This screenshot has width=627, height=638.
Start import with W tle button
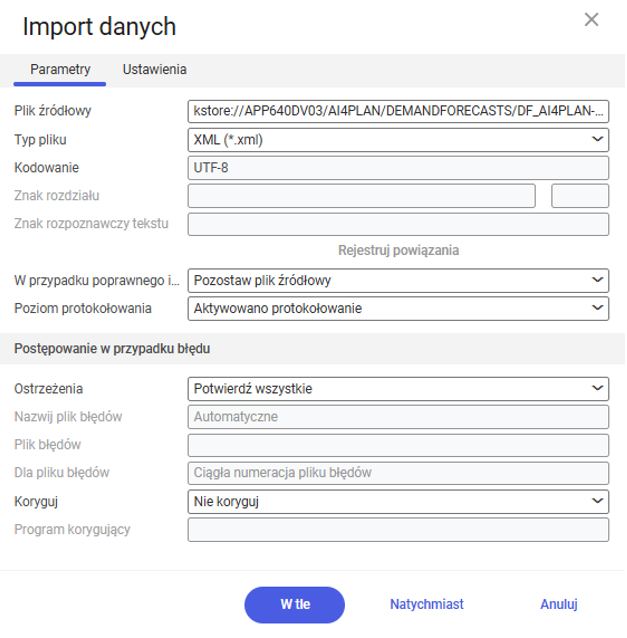click(295, 605)
